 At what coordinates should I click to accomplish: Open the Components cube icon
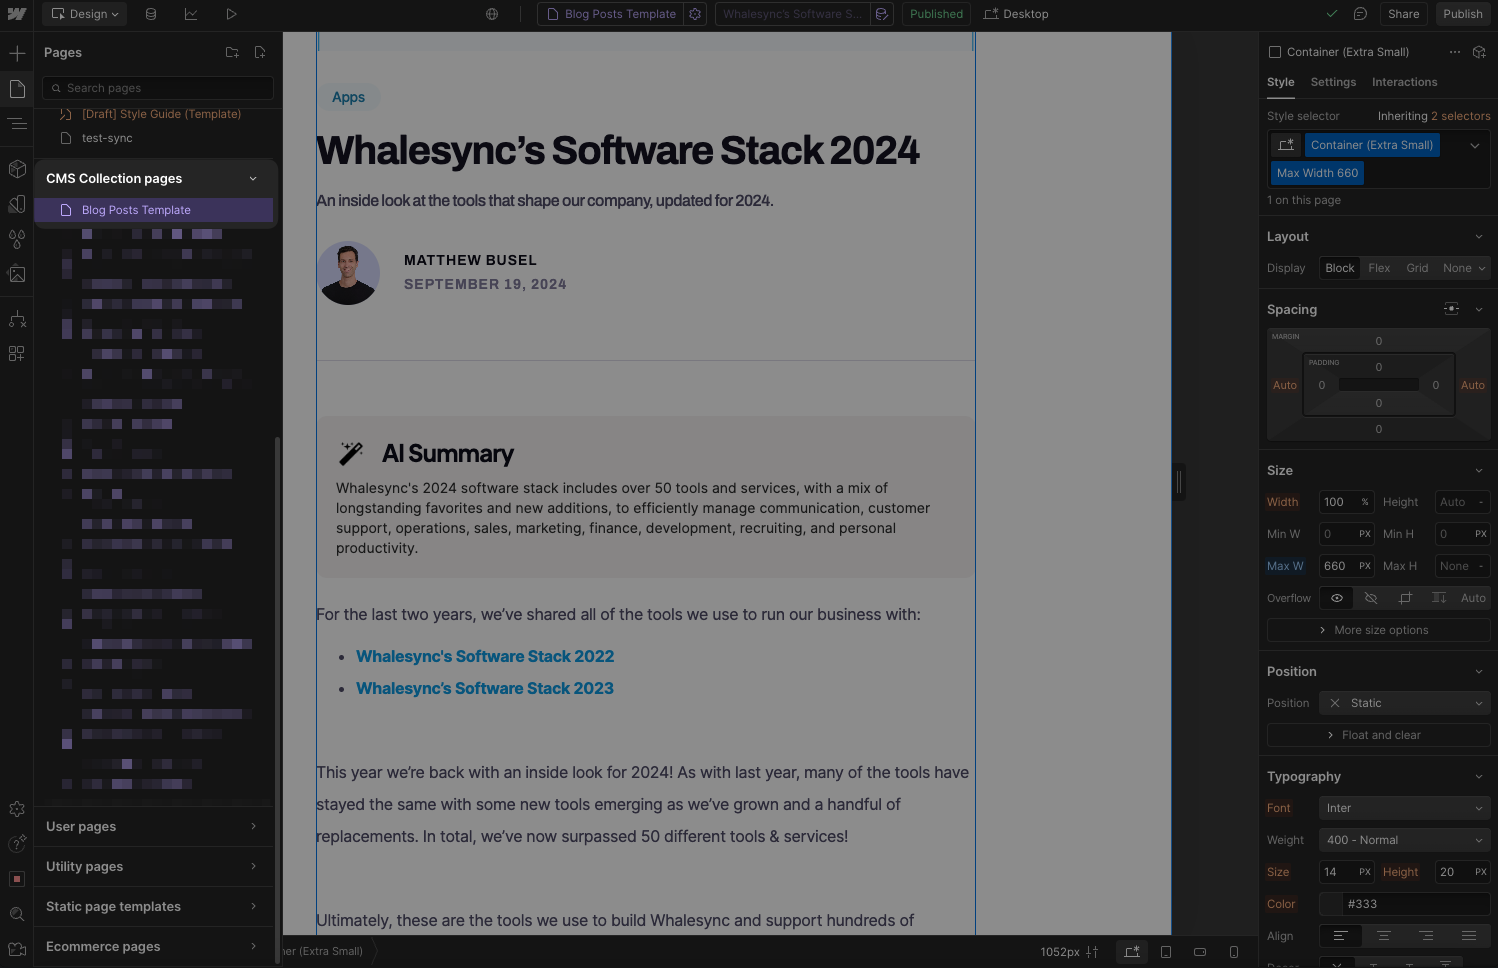click(17, 169)
